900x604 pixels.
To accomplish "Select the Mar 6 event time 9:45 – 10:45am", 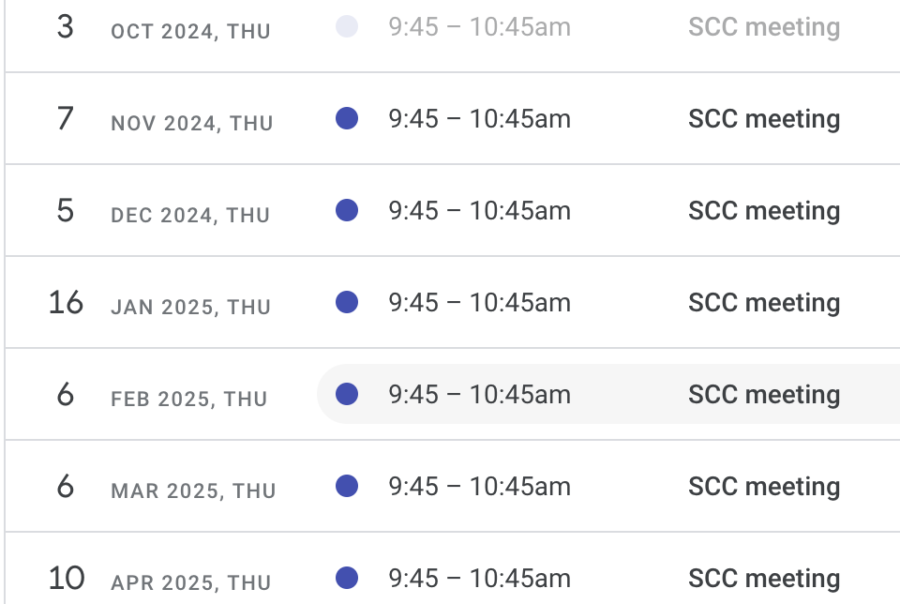I will tap(479, 486).
